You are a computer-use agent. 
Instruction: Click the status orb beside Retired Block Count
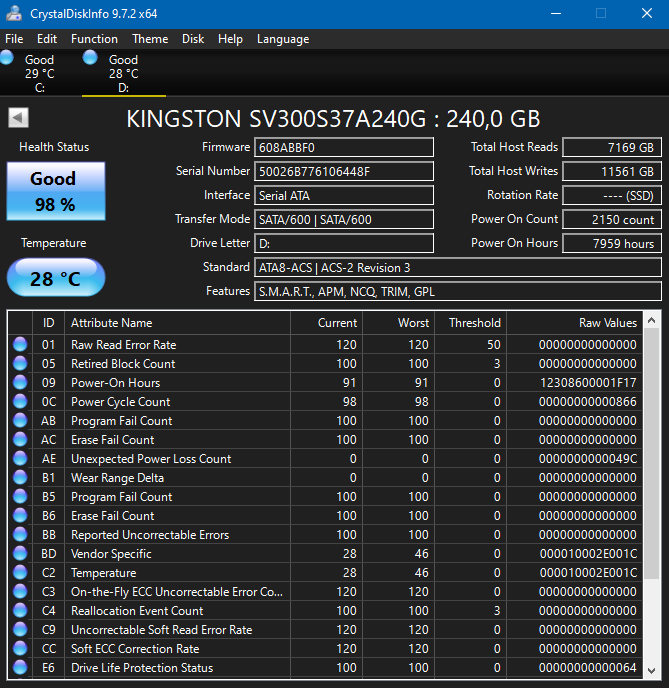[x=21, y=364]
